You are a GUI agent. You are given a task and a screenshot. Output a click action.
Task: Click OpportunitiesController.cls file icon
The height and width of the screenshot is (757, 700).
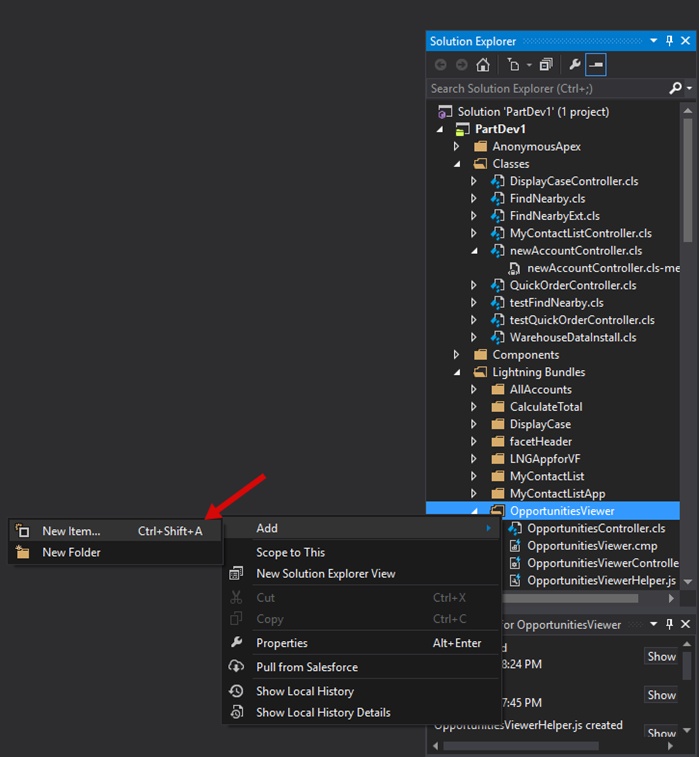[515, 529]
